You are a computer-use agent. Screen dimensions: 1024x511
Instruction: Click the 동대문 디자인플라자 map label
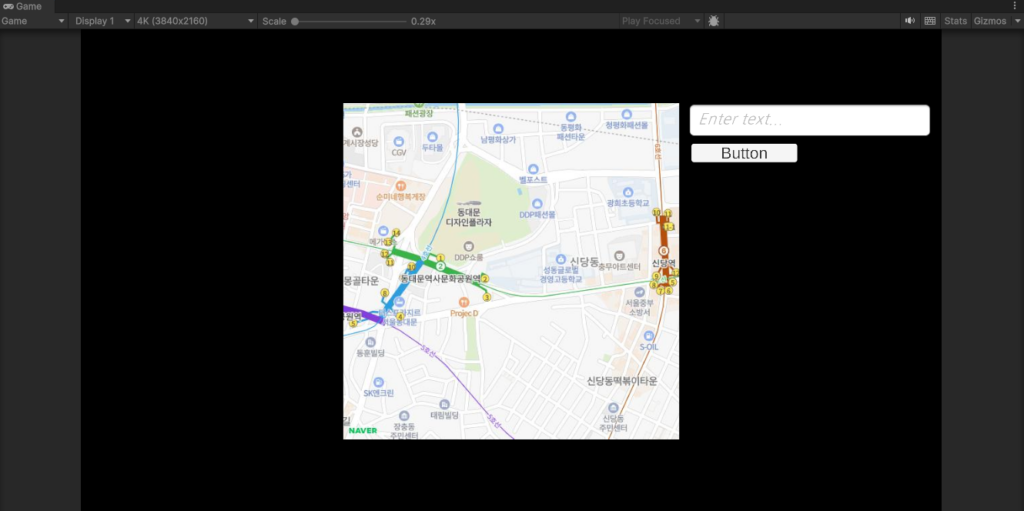(x=468, y=218)
